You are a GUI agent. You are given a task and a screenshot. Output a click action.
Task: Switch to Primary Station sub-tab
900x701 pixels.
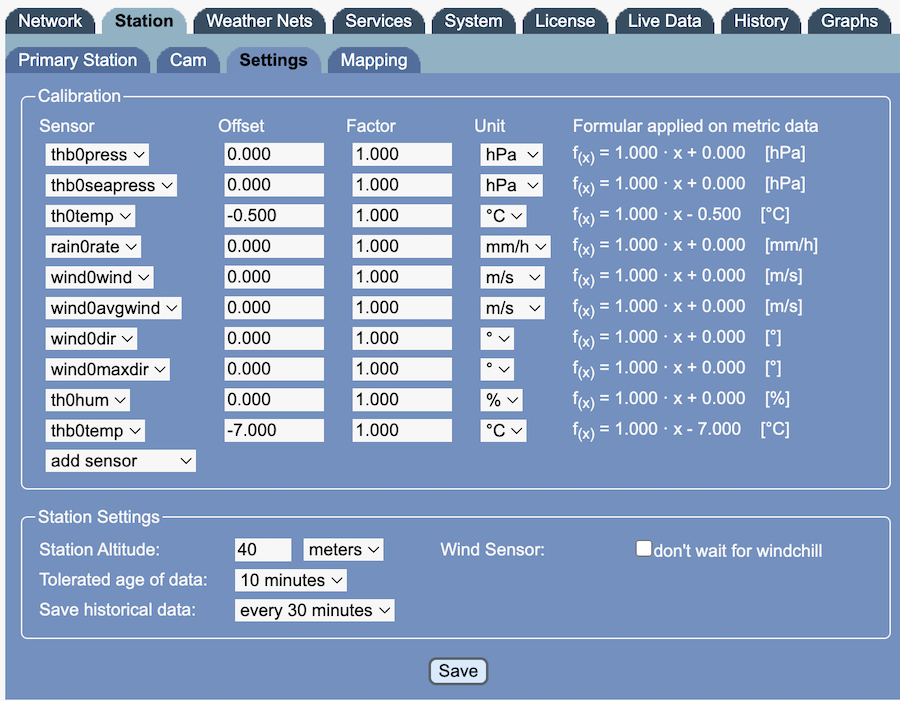[77, 60]
